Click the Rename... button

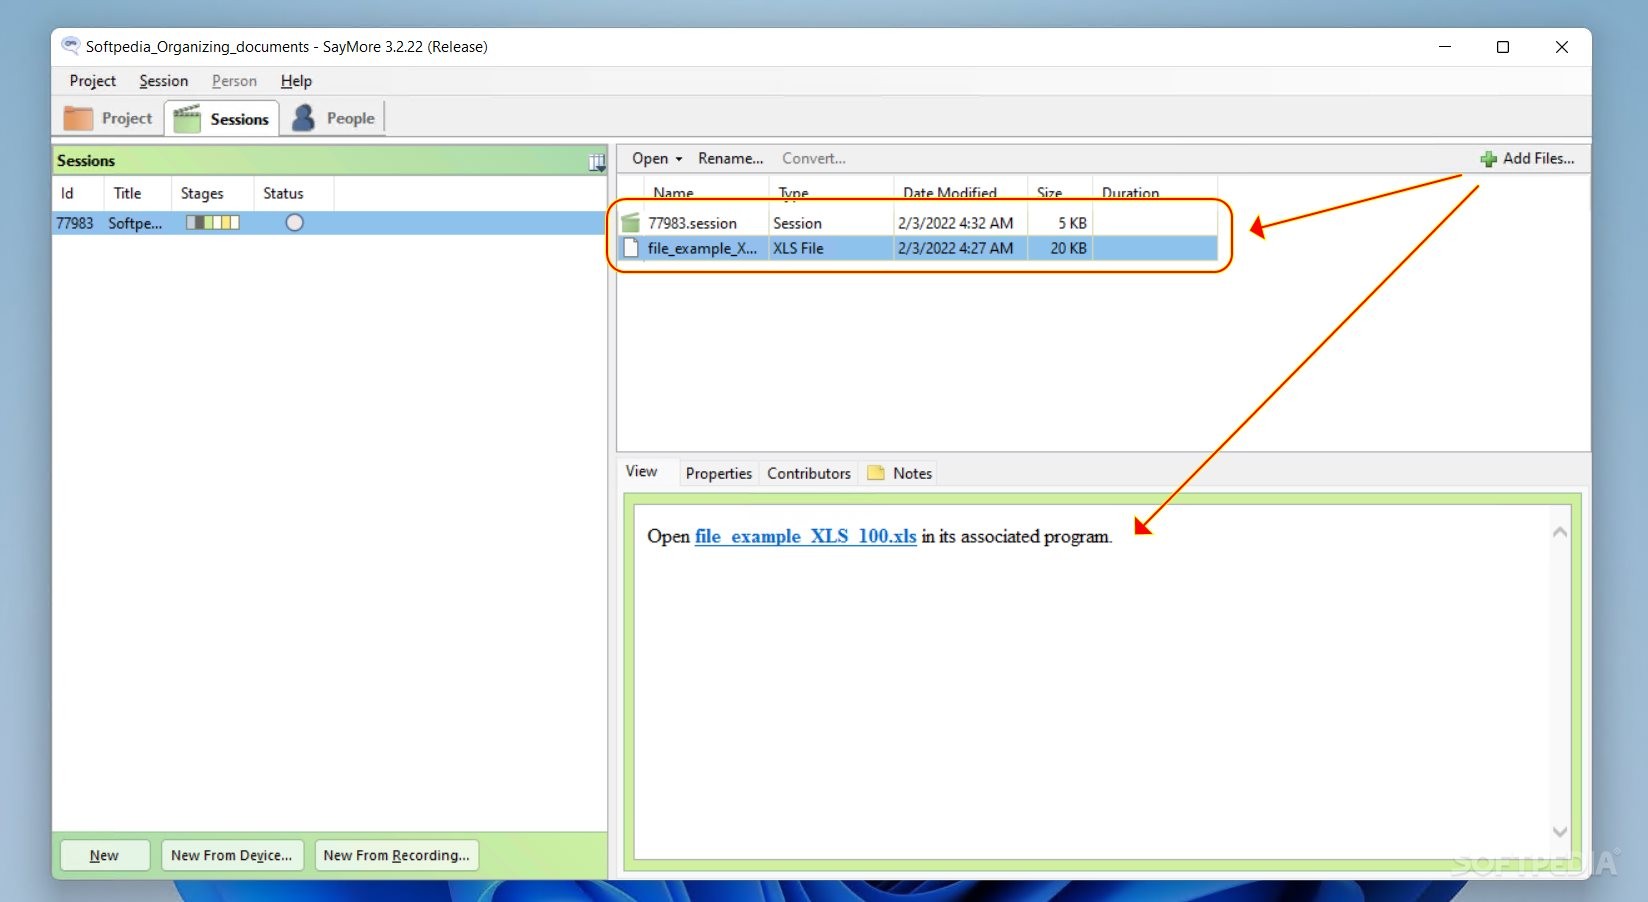point(730,158)
